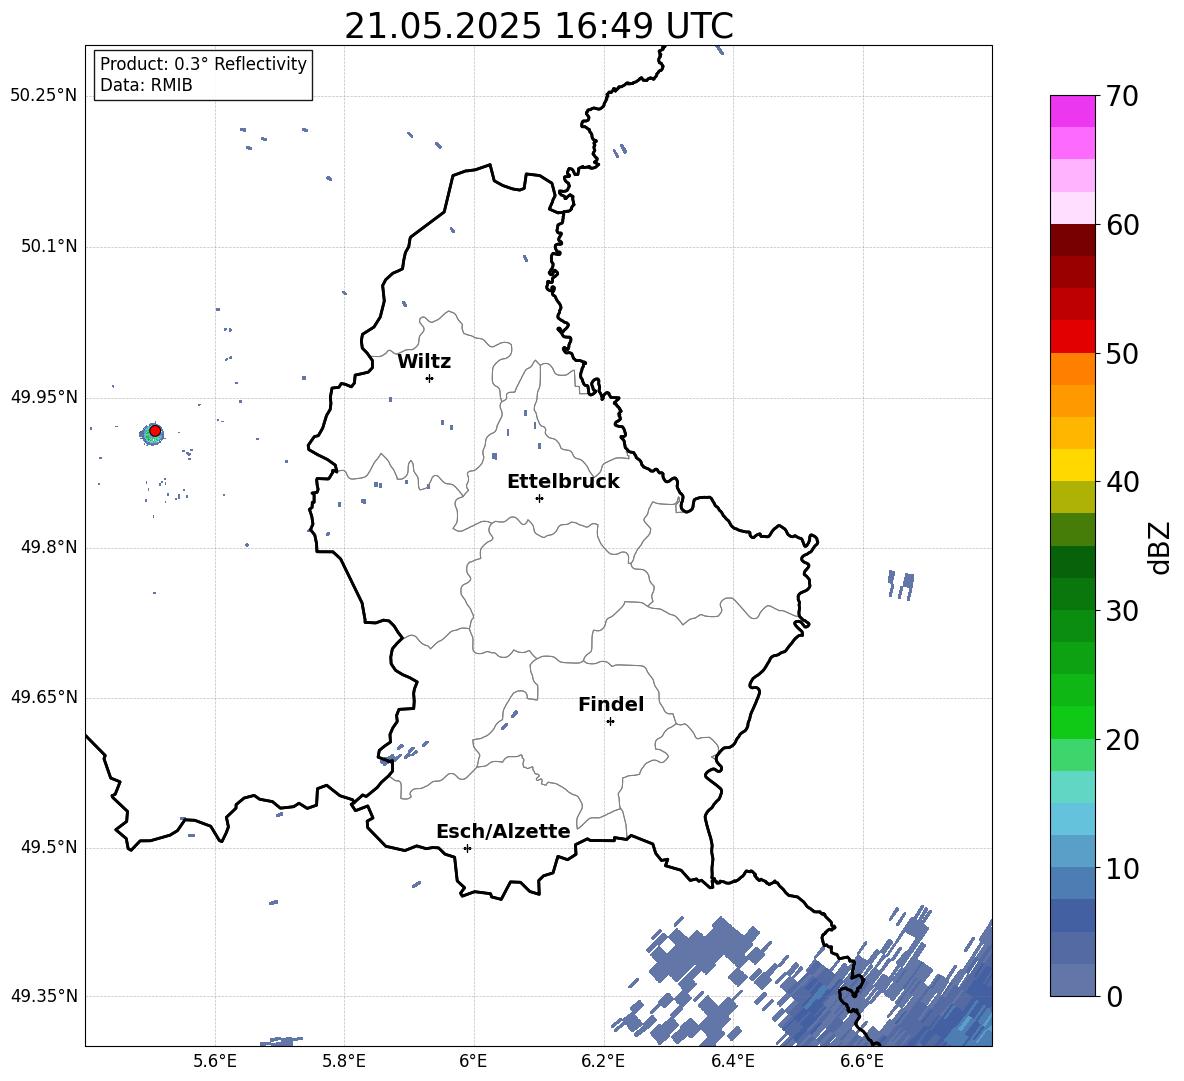Click the 49.35°N latitude tick label

(x=44, y=996)
